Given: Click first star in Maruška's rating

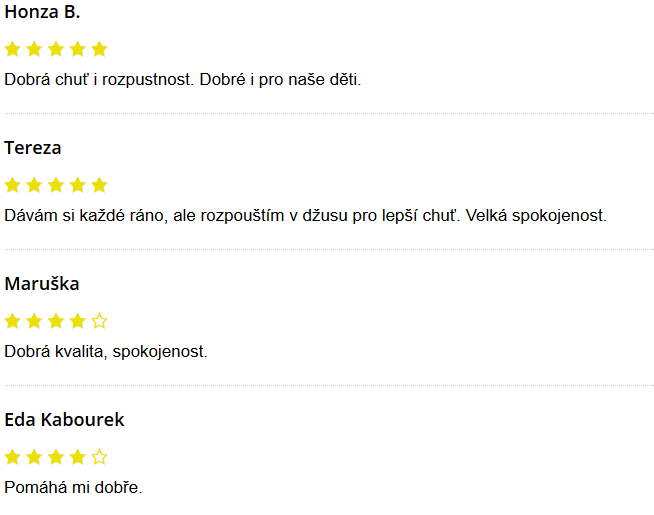Looking at the screenshot, I should 13,321.
